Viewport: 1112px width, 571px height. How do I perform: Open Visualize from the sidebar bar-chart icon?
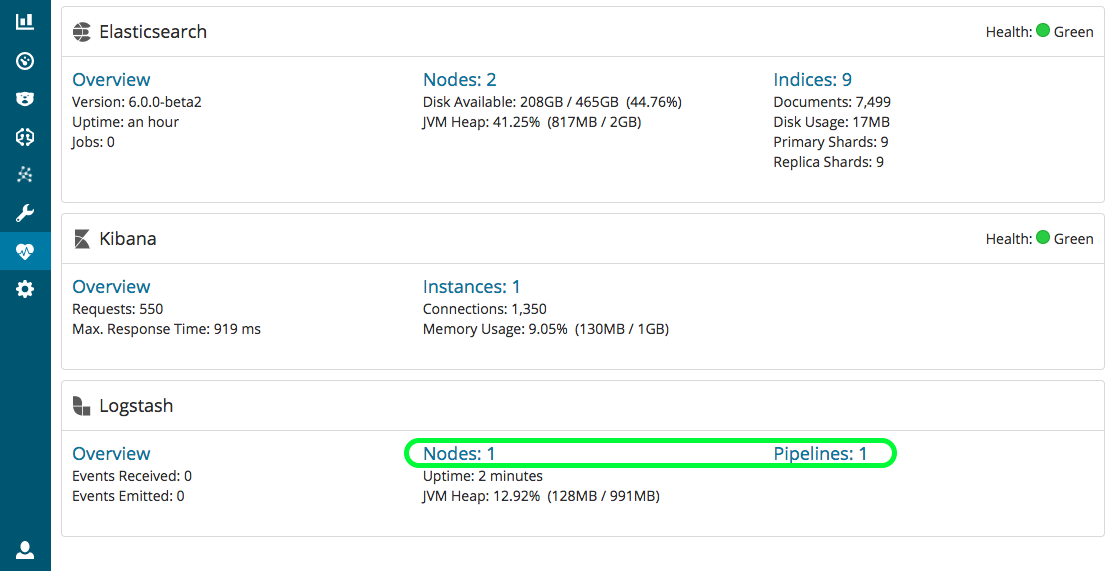[25, 21]
